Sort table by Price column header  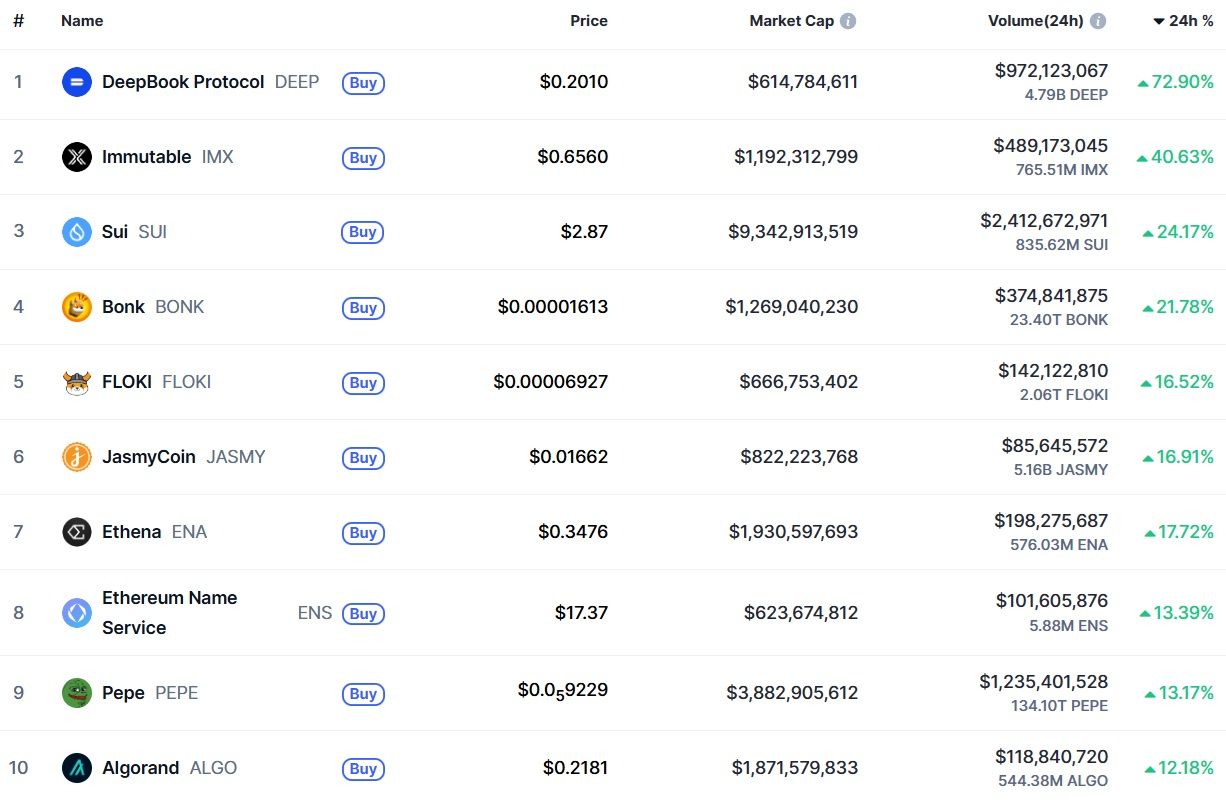pos(588,21)
